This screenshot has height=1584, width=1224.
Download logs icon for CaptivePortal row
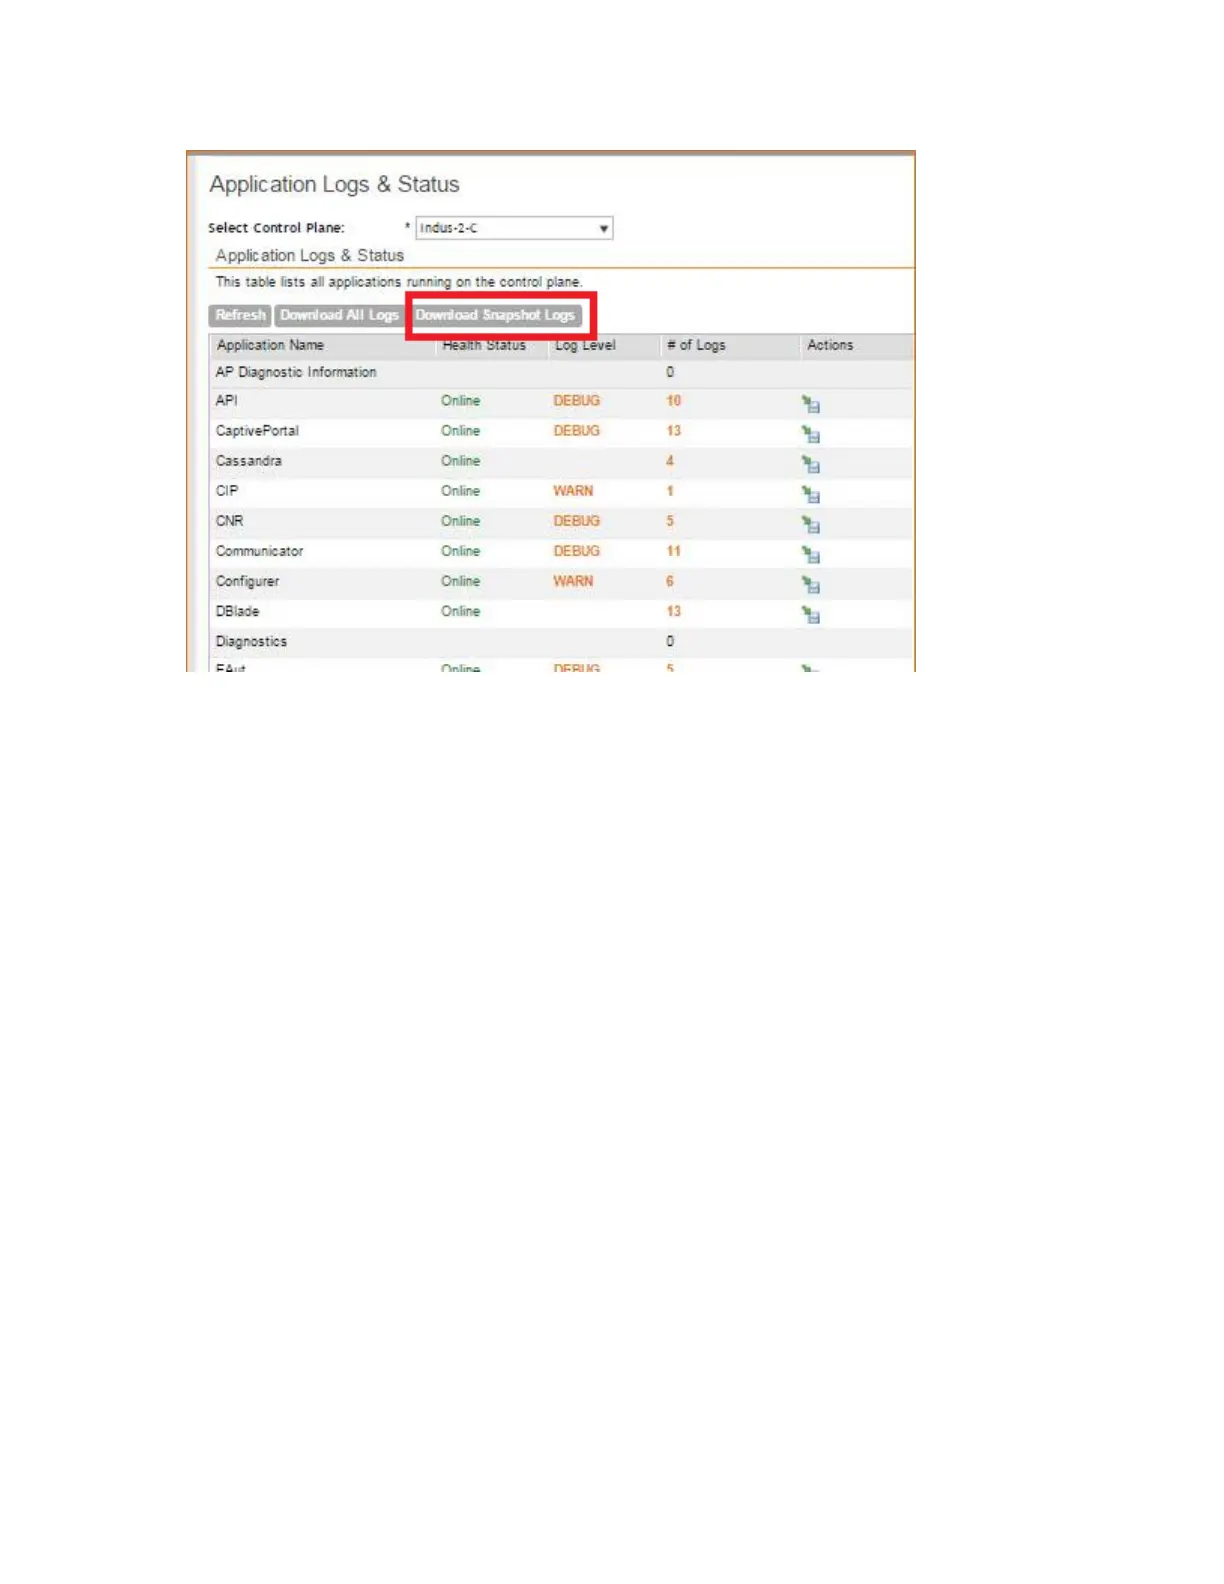(x=811, y=434)
